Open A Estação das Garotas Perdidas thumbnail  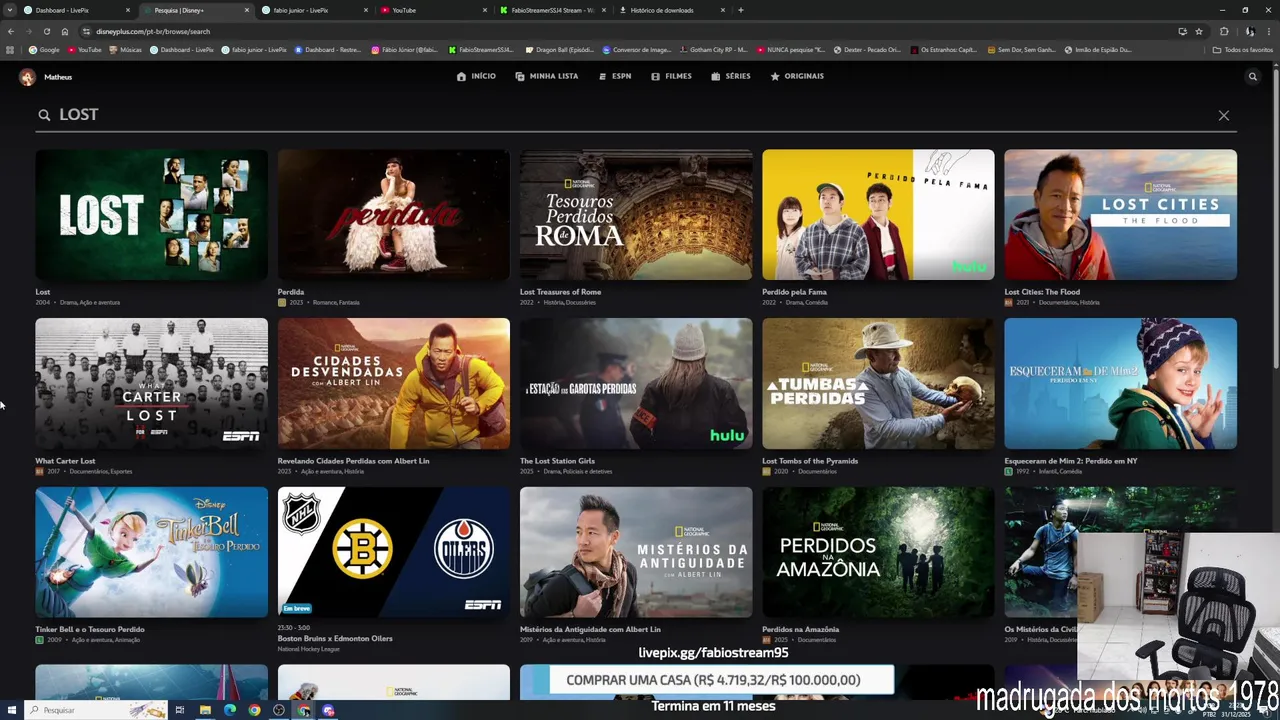636,384
